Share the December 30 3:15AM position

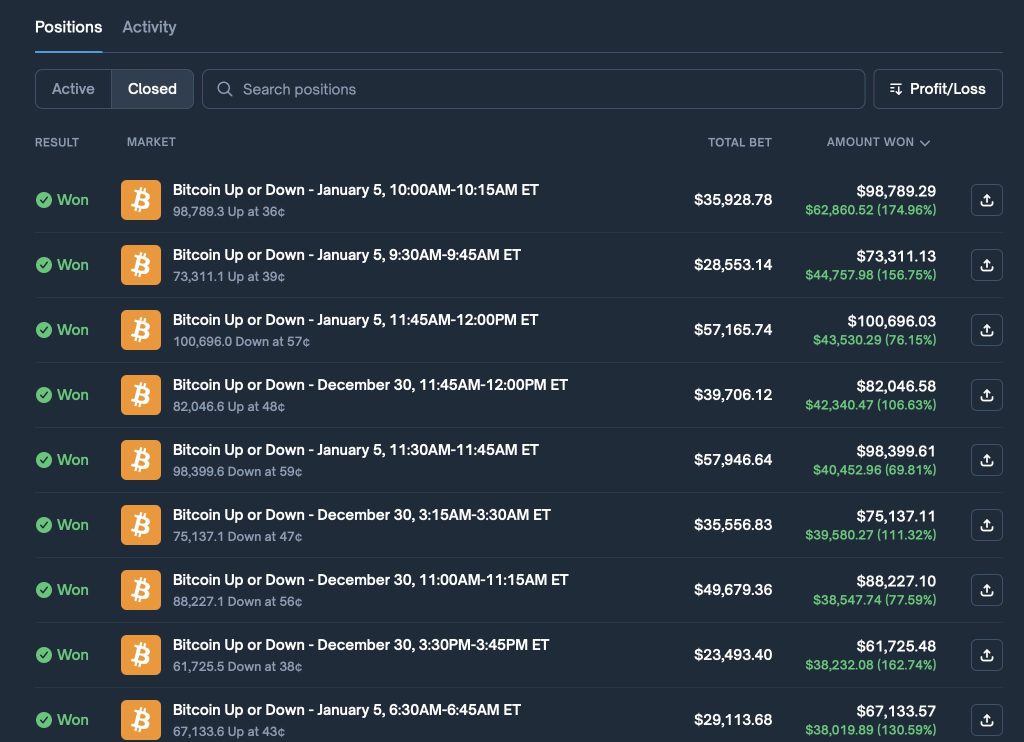coord(987,525)
